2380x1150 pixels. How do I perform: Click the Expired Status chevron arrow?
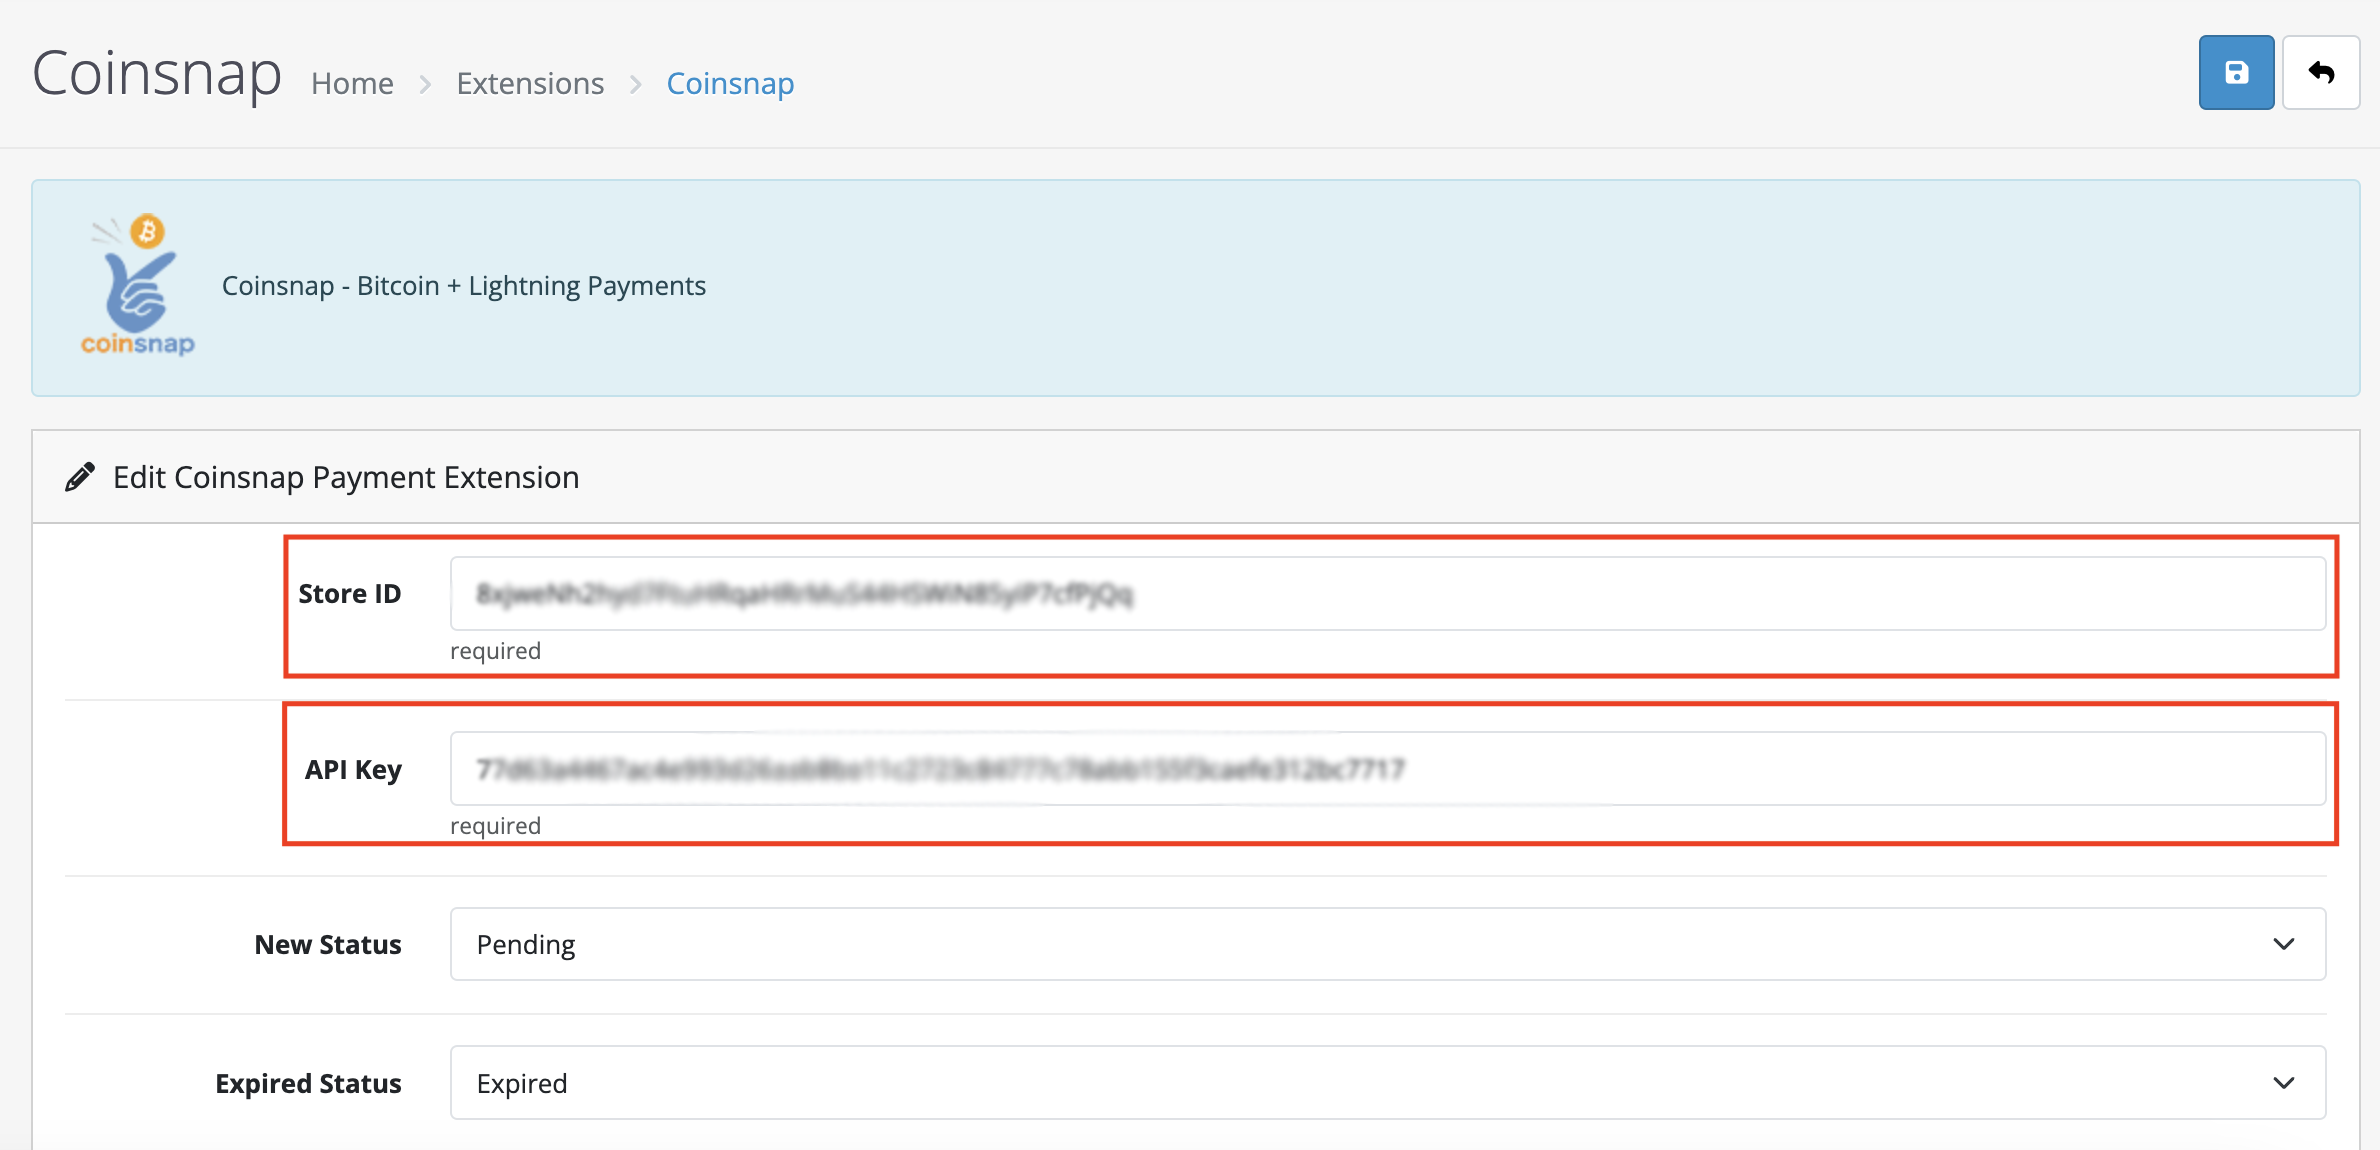click(2283, 1083)
